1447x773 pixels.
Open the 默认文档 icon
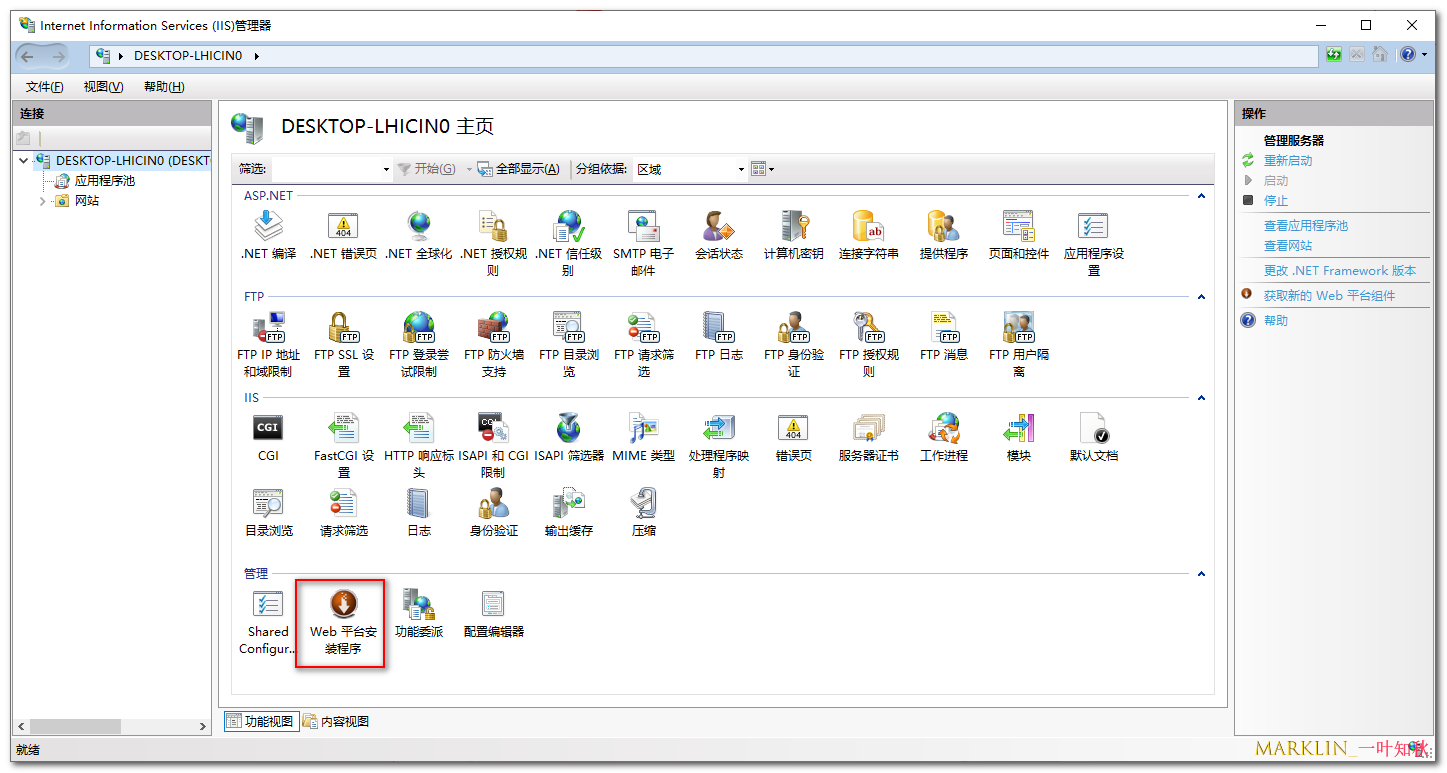1093,428
